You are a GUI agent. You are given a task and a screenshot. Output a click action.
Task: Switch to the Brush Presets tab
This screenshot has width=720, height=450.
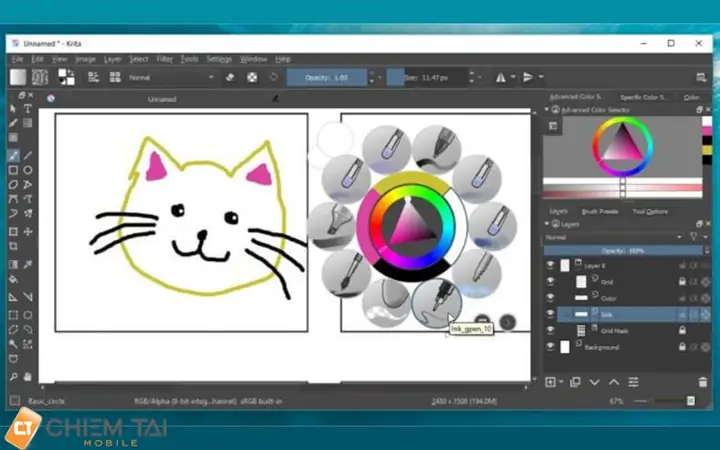[600, 212]
